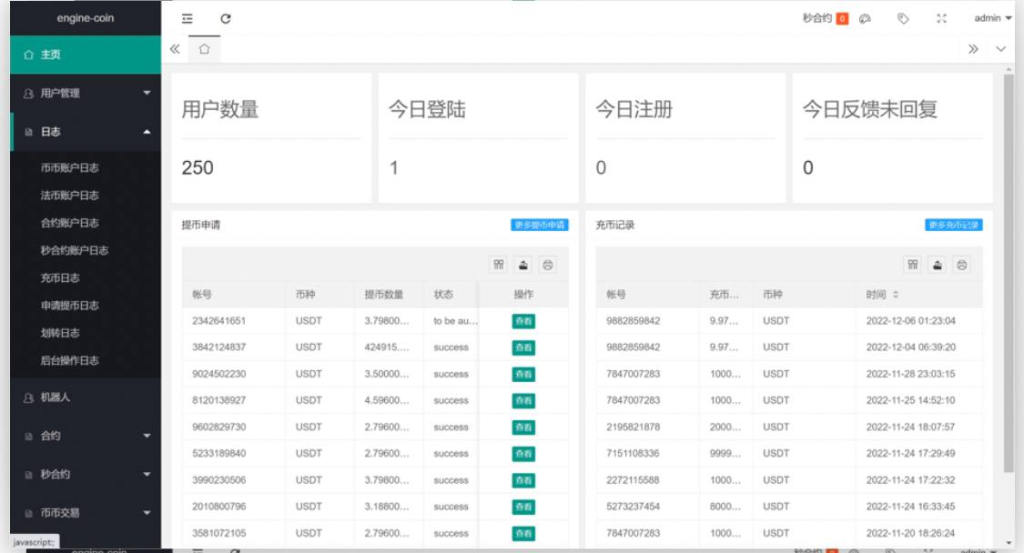Image resolution: width=1024 pixels, height=553 pixels.
Task: Click 查看 for account 3581072105
Action: (523, 533)
